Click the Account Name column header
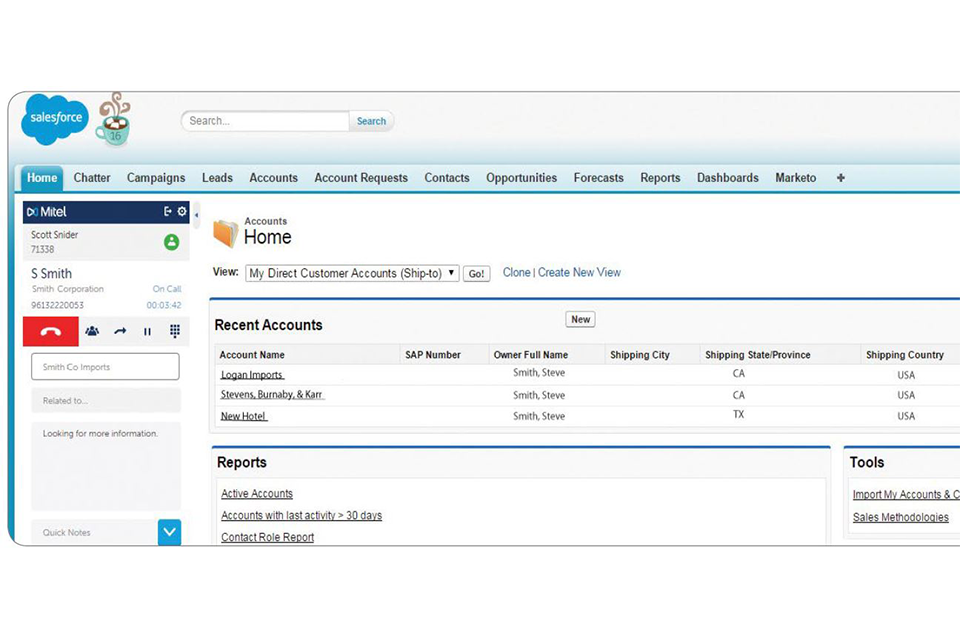 252,355
